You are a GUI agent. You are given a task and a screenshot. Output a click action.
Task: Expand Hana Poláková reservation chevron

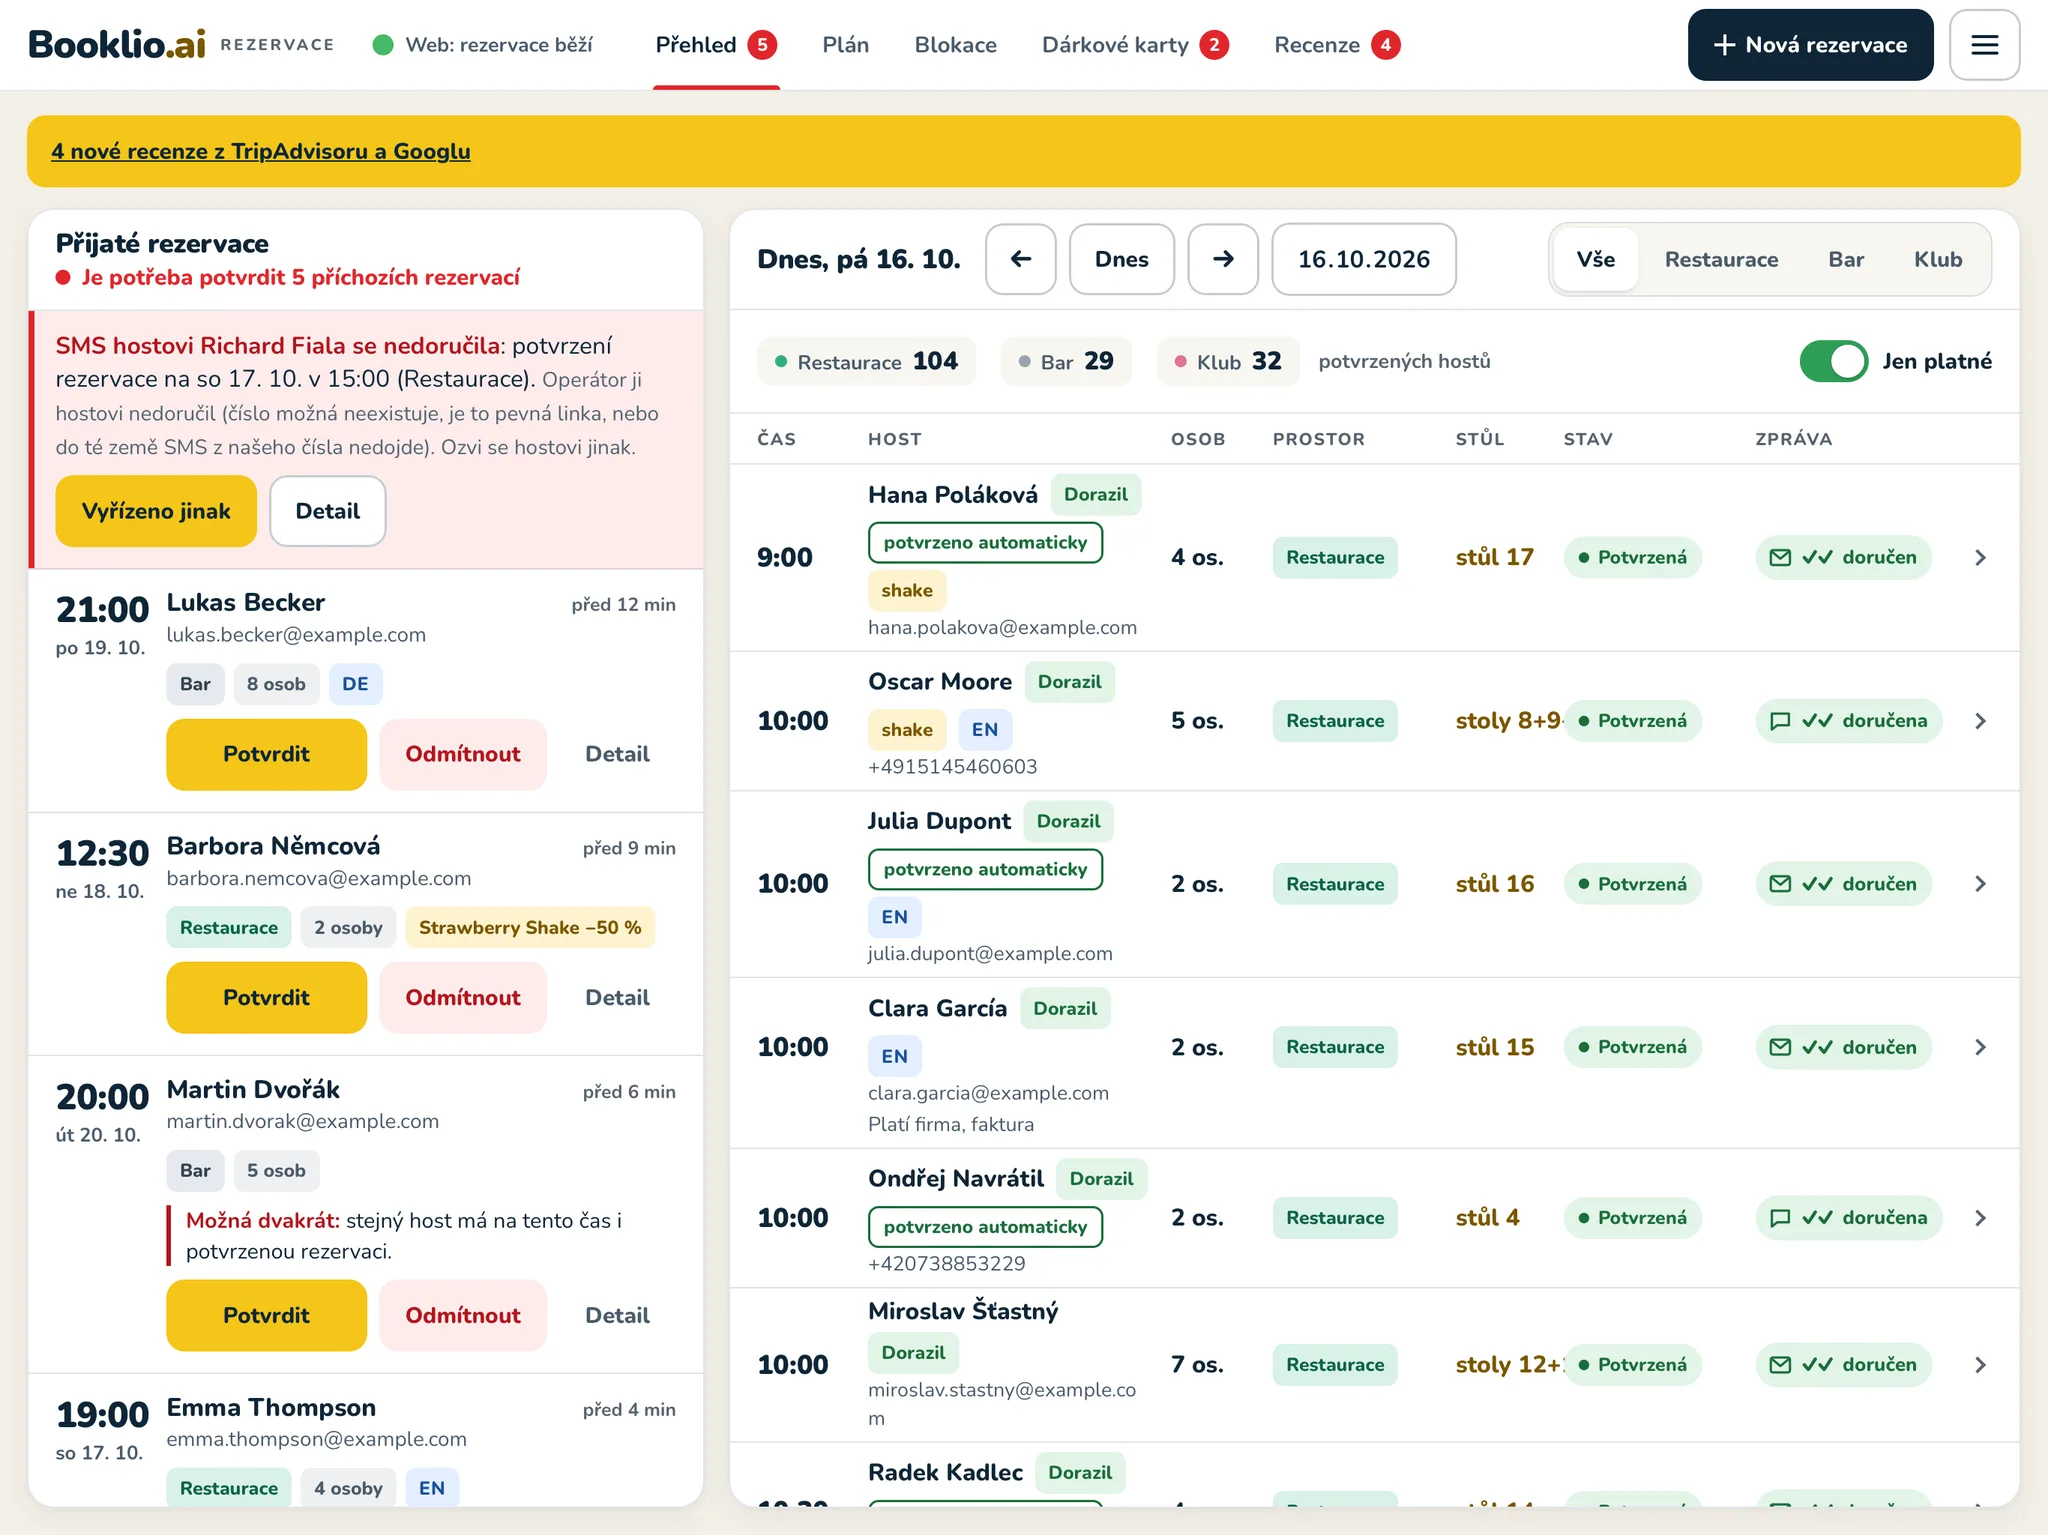(x=1980, y=558)
